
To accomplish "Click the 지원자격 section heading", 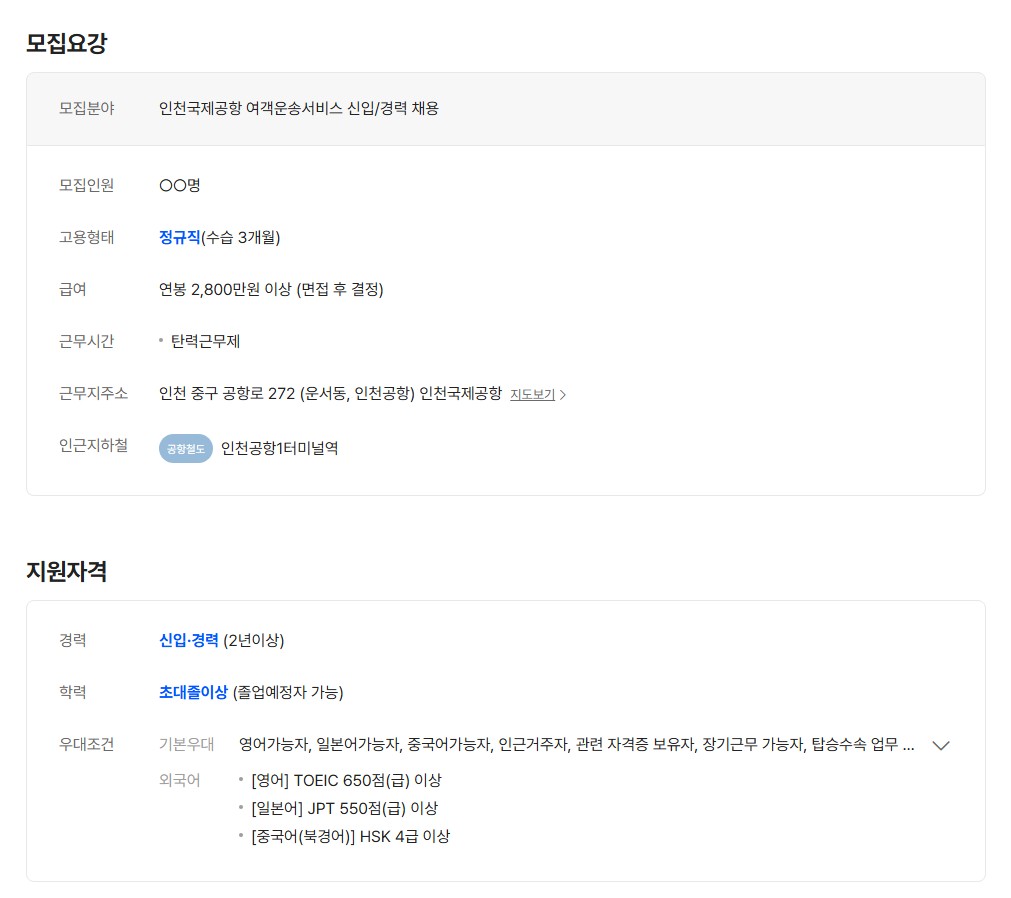I will tap(66, 571).
